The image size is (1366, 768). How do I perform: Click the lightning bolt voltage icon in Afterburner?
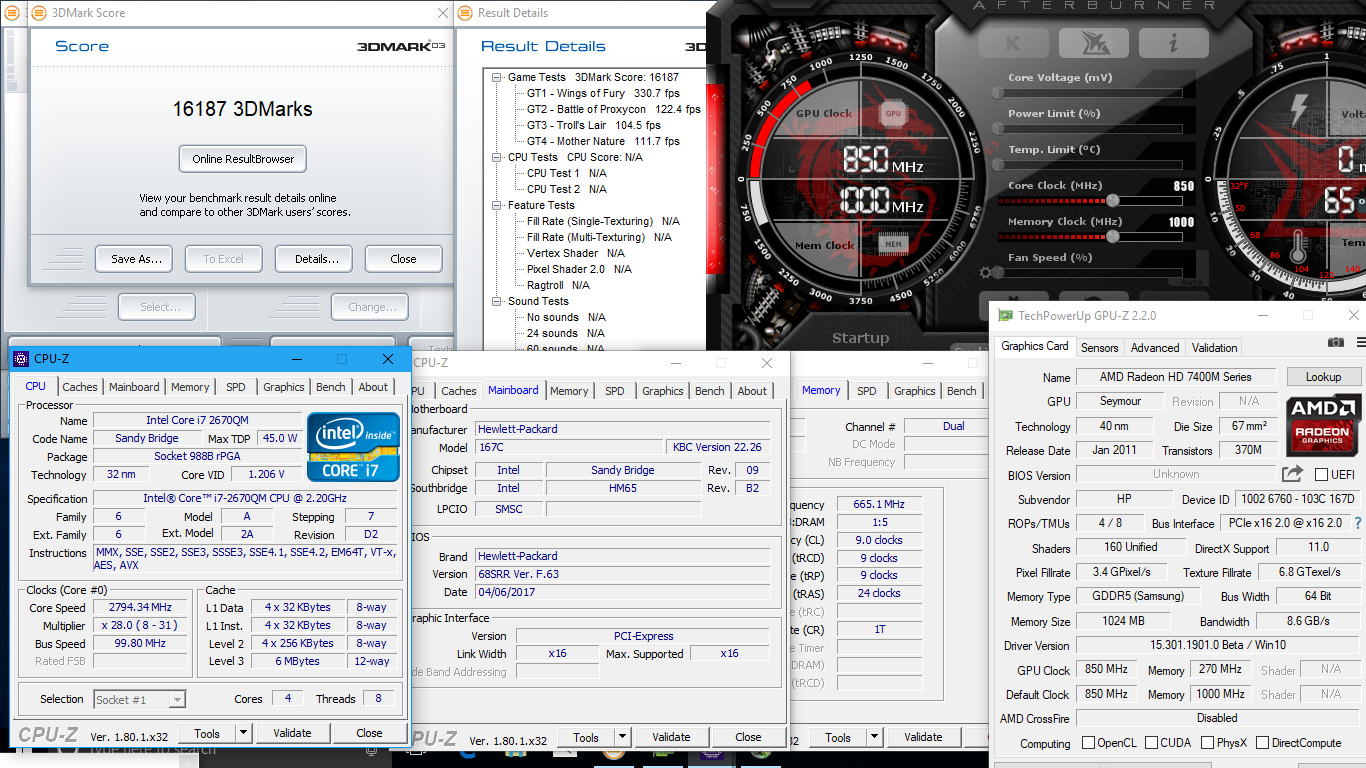tap(1299, 108)
